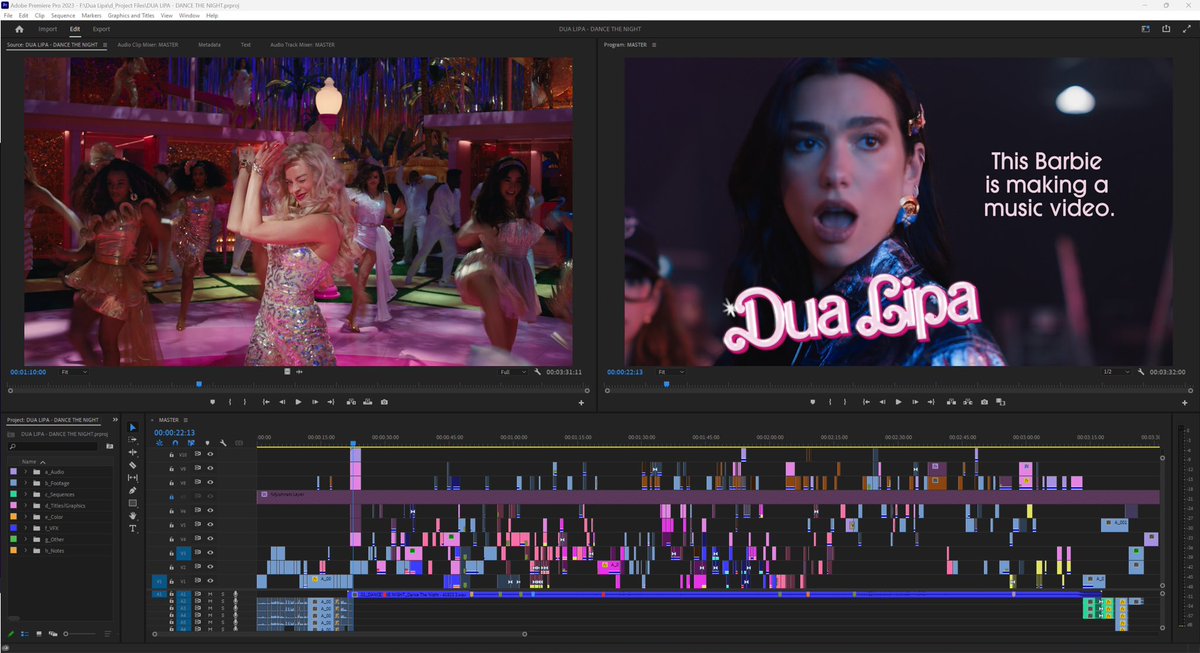Toggle V10 track visibility eye
This screenshot has height=653, width=1200.
tap(210, 454)
